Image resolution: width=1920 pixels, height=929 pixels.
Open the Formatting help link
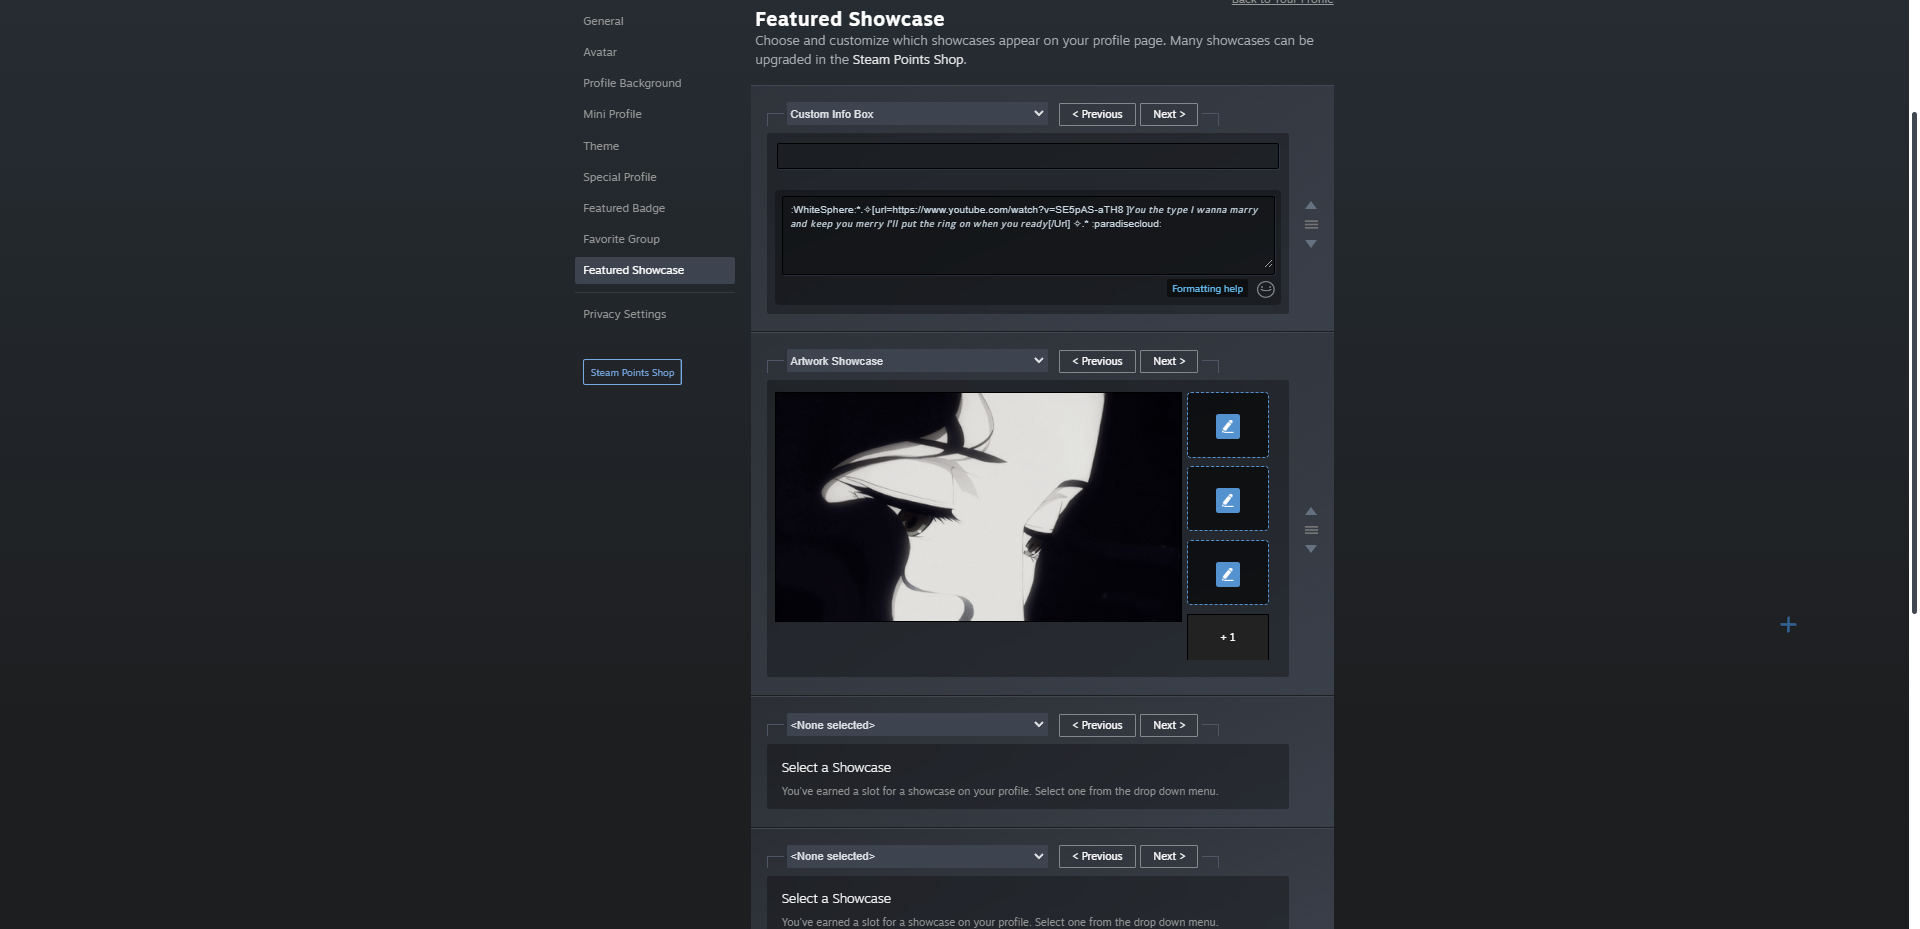point(1207,289)
